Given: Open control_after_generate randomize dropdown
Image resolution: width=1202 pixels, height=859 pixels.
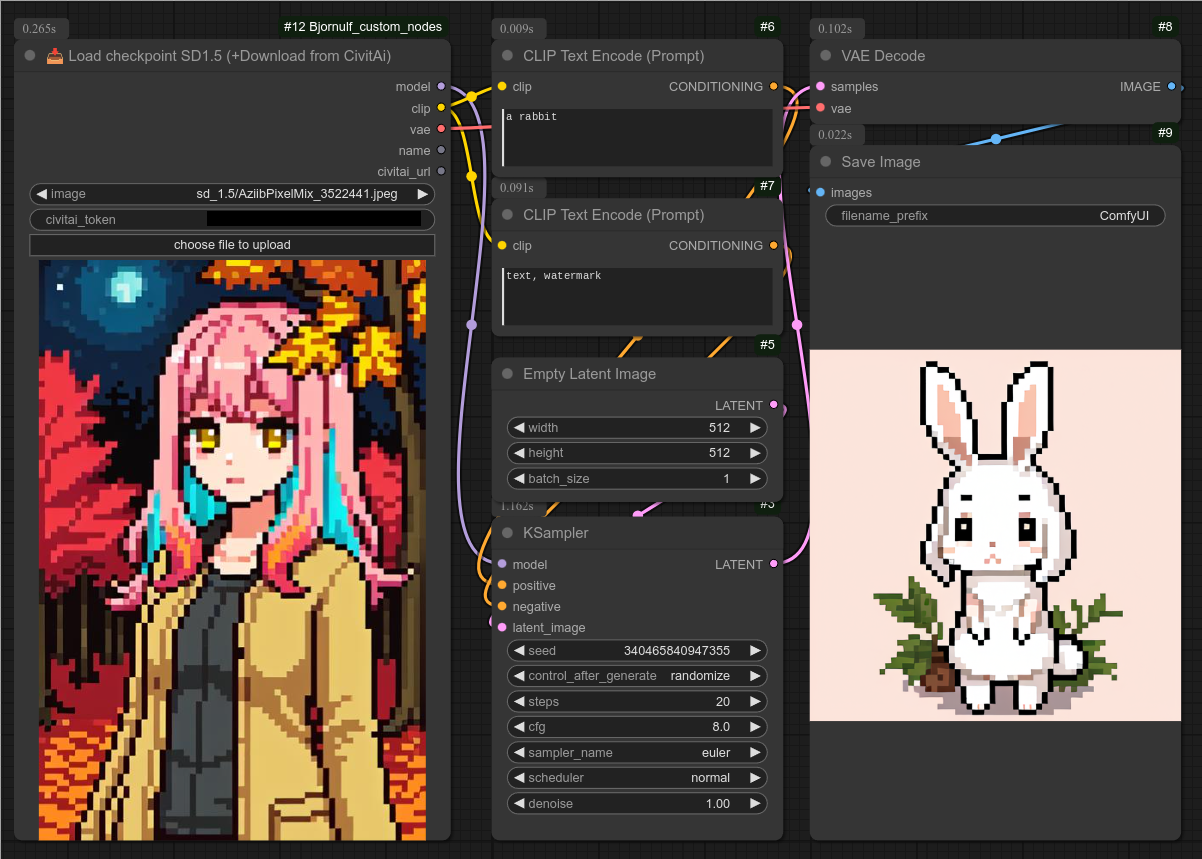Looking at the screenshot, I should point(637,676).
